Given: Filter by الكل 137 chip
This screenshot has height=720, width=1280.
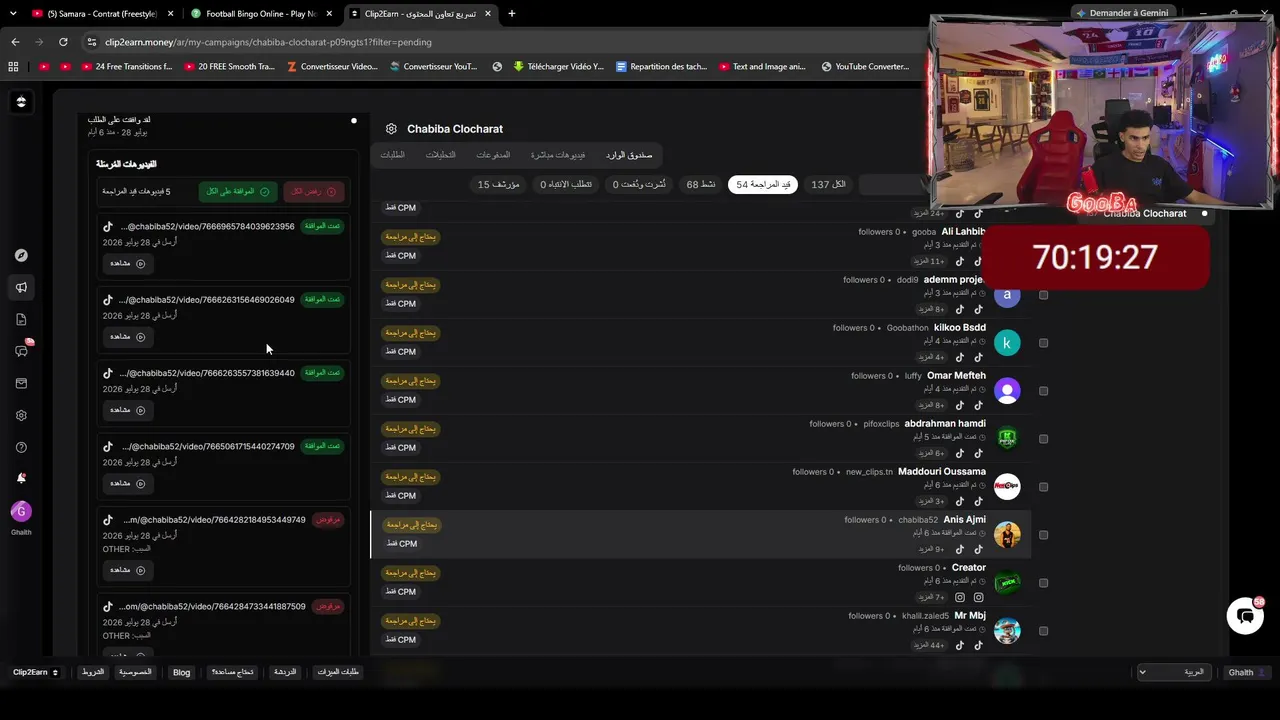Looking at the screenshot, I should point(828,185).
